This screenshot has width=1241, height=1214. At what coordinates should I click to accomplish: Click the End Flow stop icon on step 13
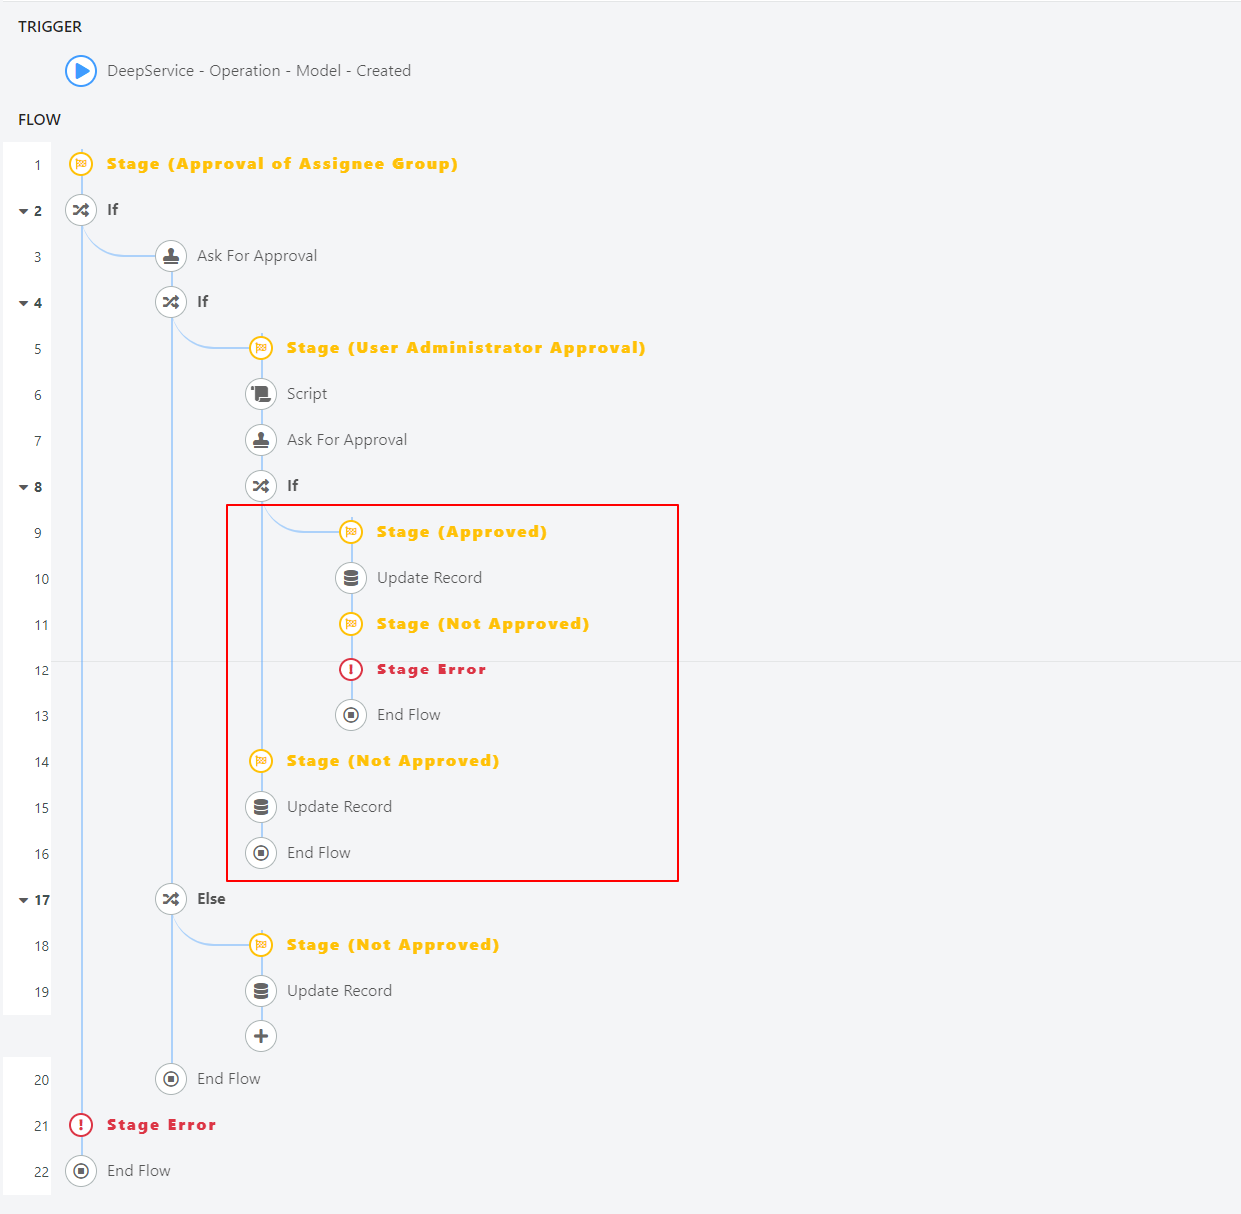(351, 715)
